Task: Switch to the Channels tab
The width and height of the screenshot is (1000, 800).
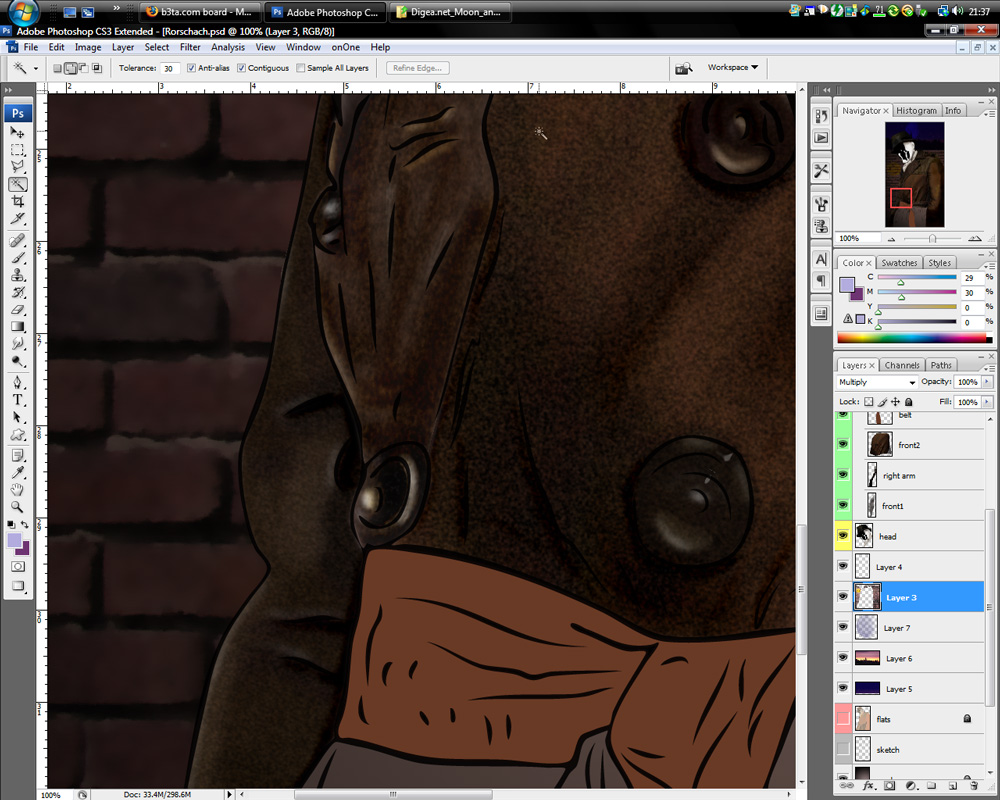Action: (x=902, y=365)
